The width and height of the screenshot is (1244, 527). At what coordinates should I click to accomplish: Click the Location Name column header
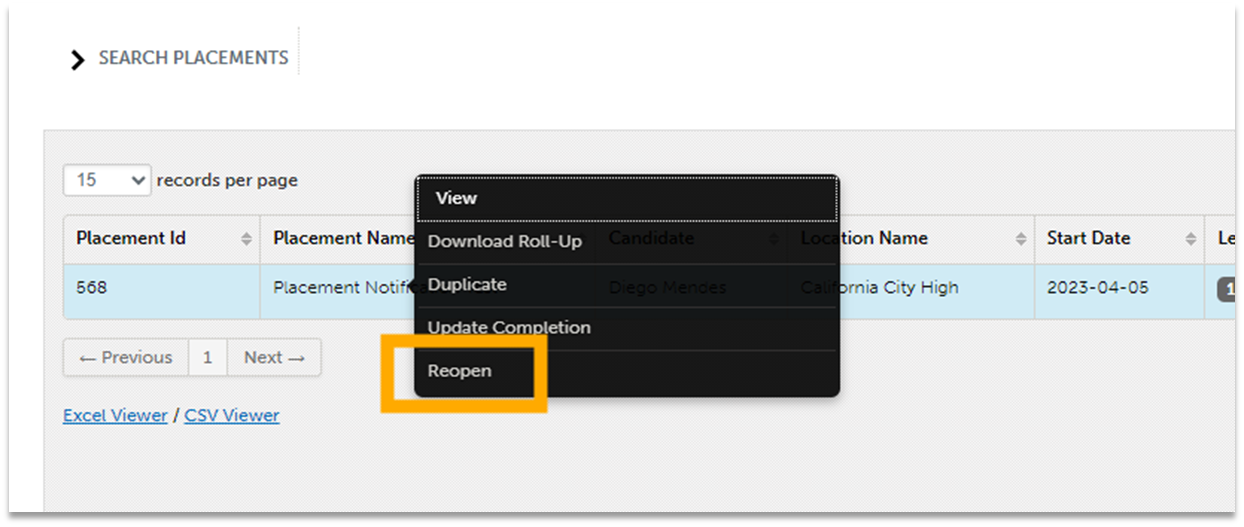tap(911, 239)
